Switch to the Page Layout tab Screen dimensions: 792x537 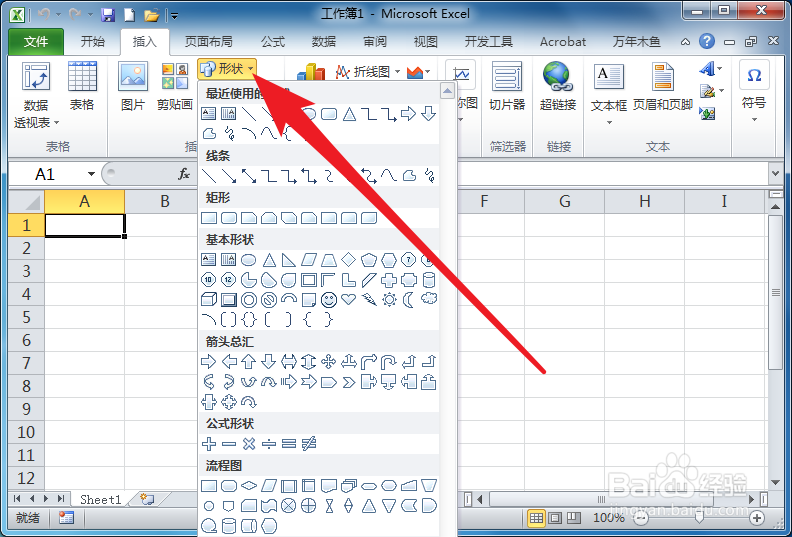[209, 41]
